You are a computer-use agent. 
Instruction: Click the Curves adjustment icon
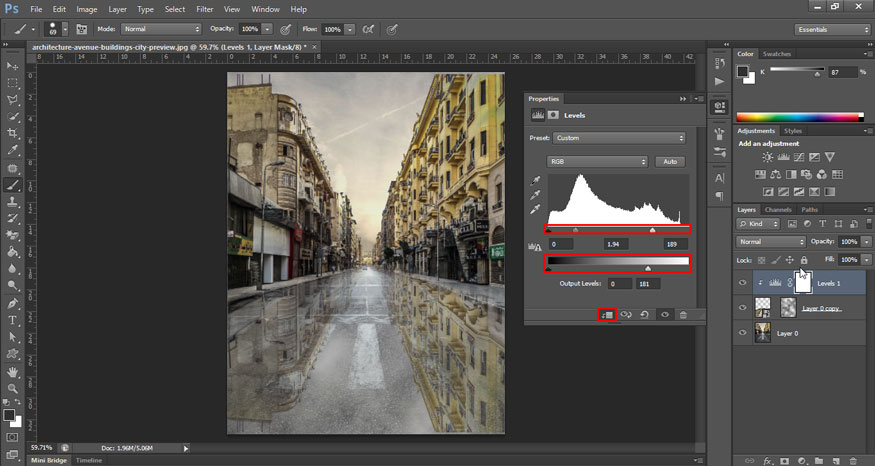click(x=799, y=157)
